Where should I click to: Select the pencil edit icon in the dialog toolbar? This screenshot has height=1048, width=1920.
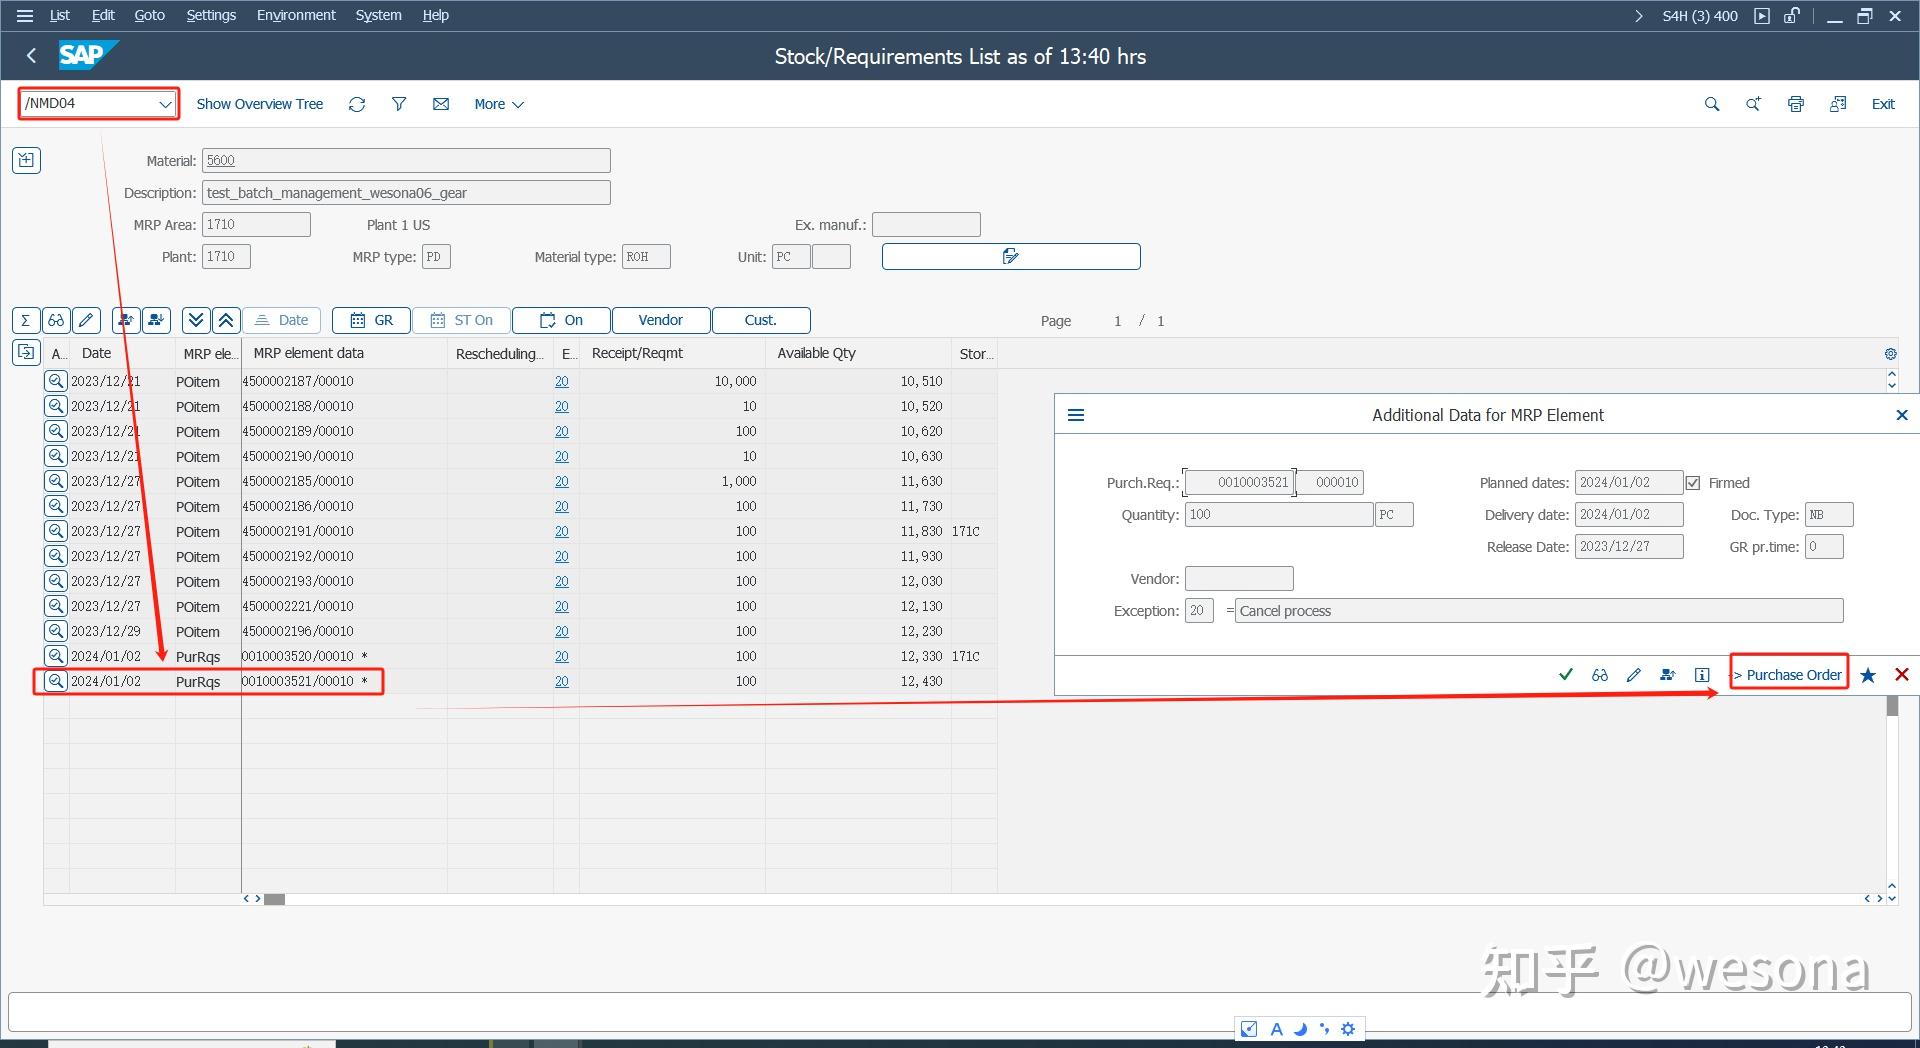coord(1634,675)
